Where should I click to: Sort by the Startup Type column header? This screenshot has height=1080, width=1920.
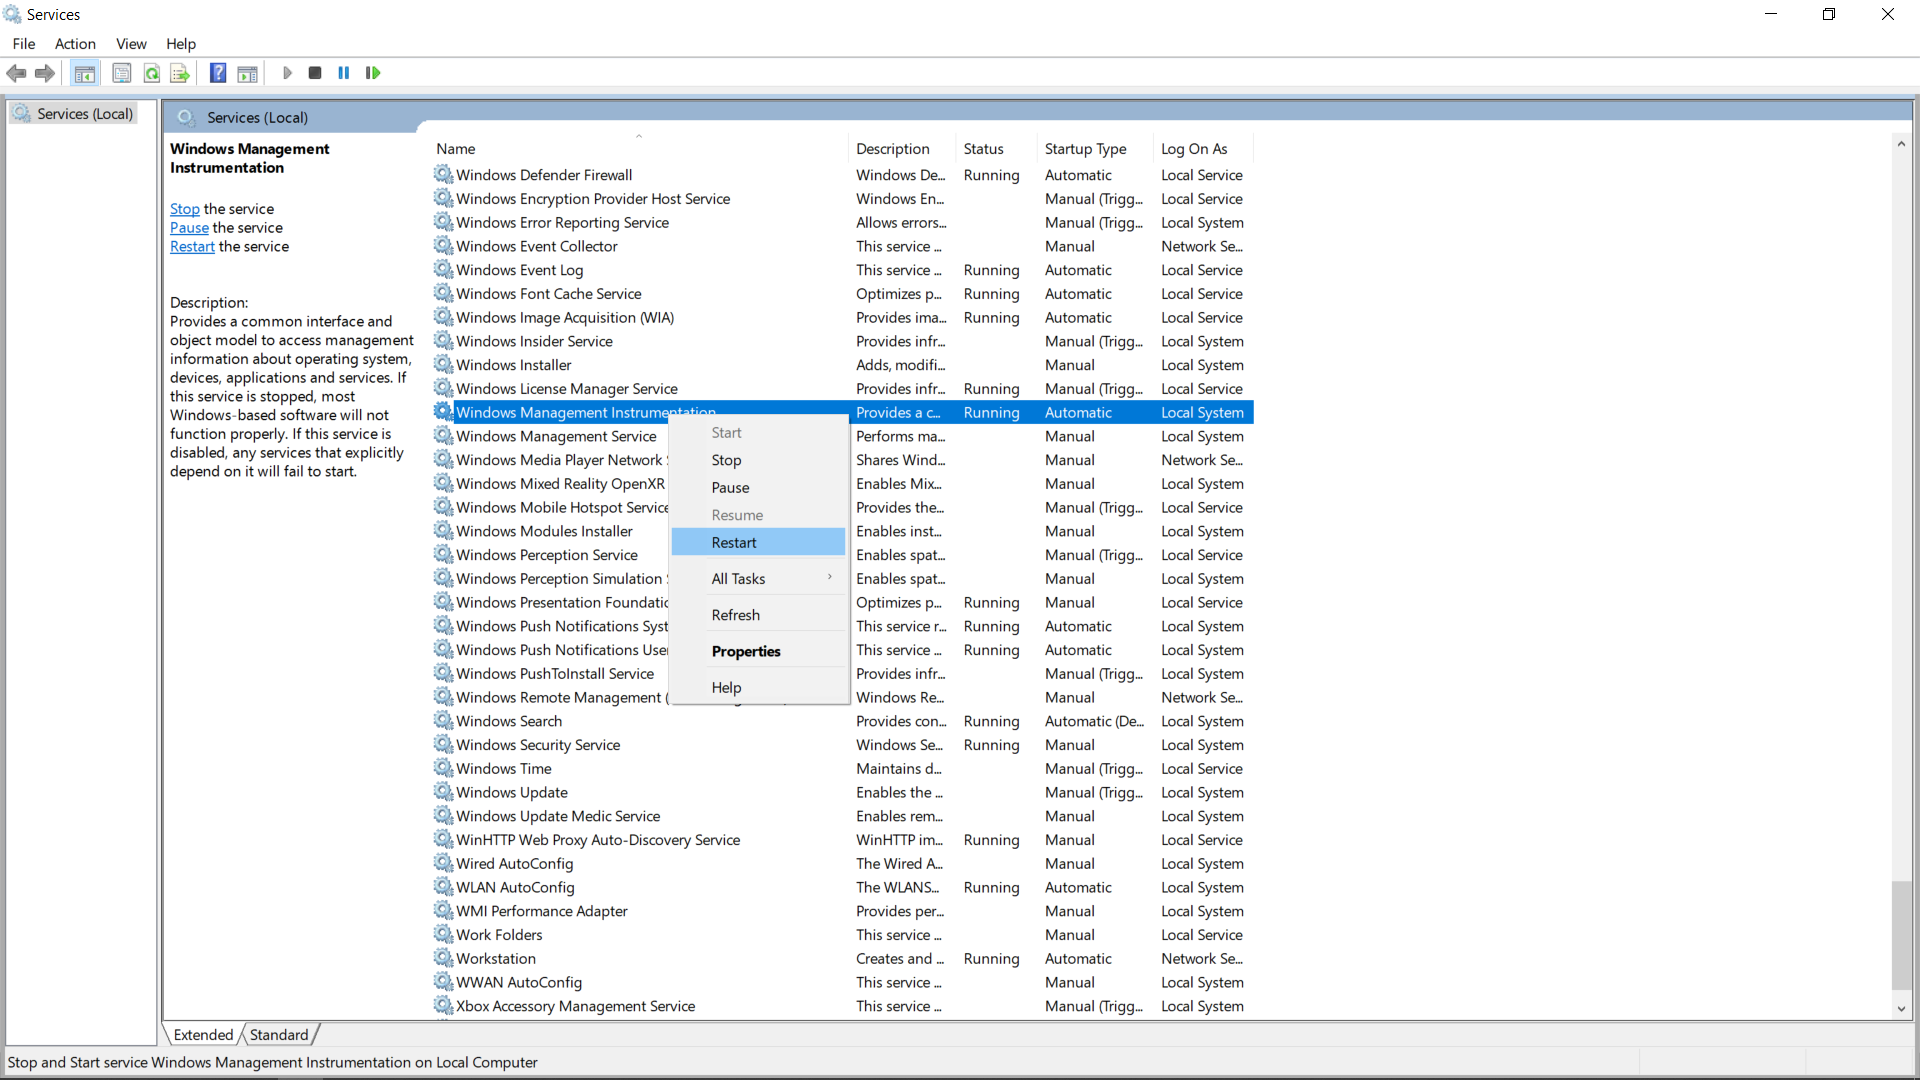point(1095,148)
